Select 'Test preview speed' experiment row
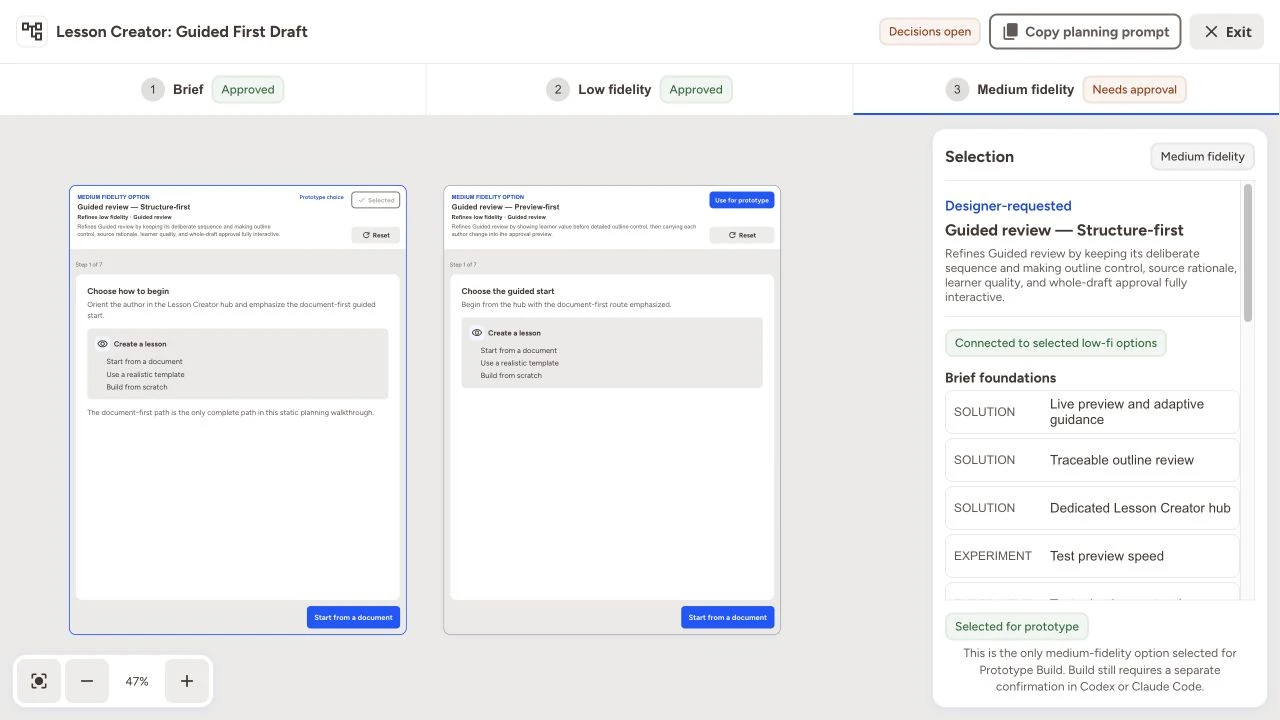 tap(1092, 556)
